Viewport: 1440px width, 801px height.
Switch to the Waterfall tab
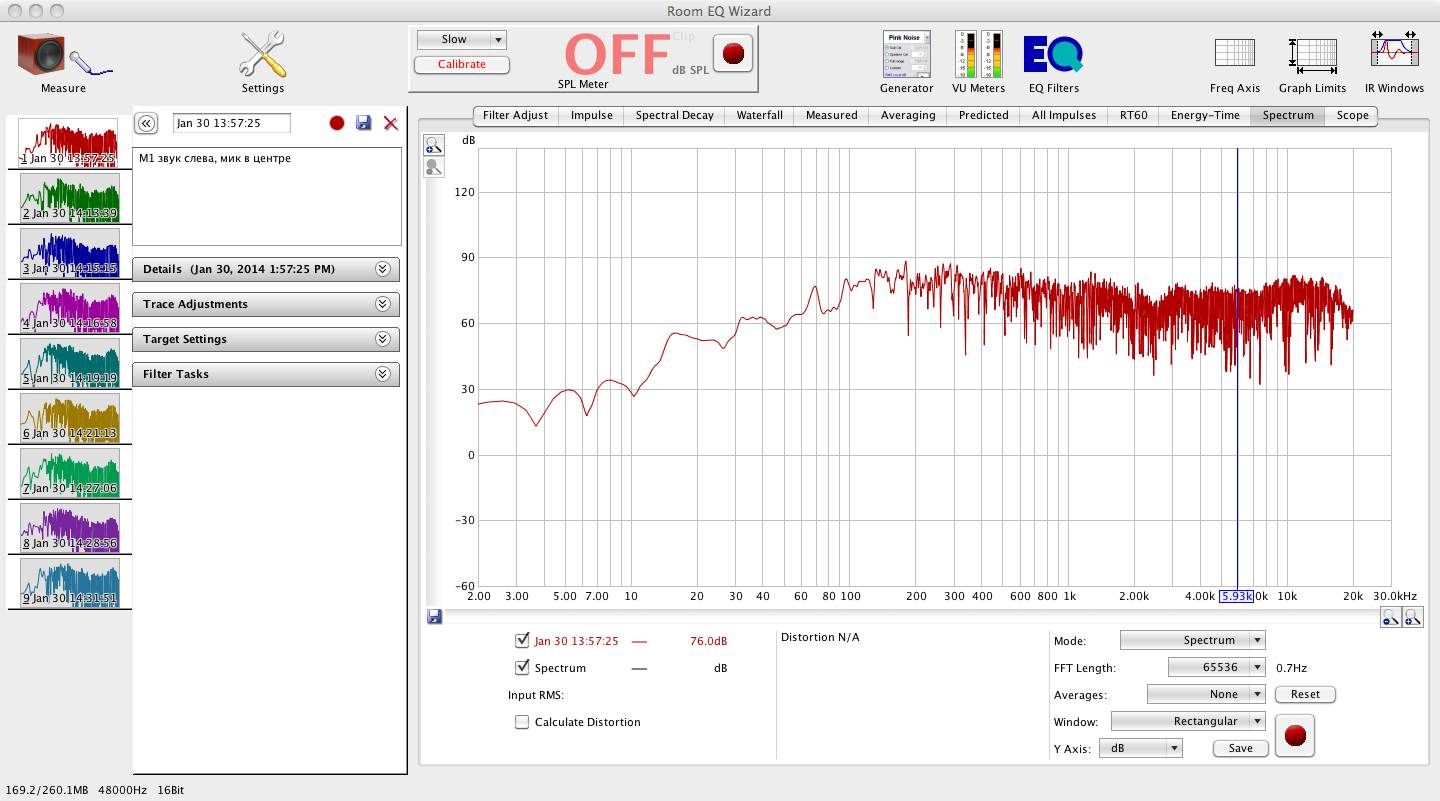759,115
